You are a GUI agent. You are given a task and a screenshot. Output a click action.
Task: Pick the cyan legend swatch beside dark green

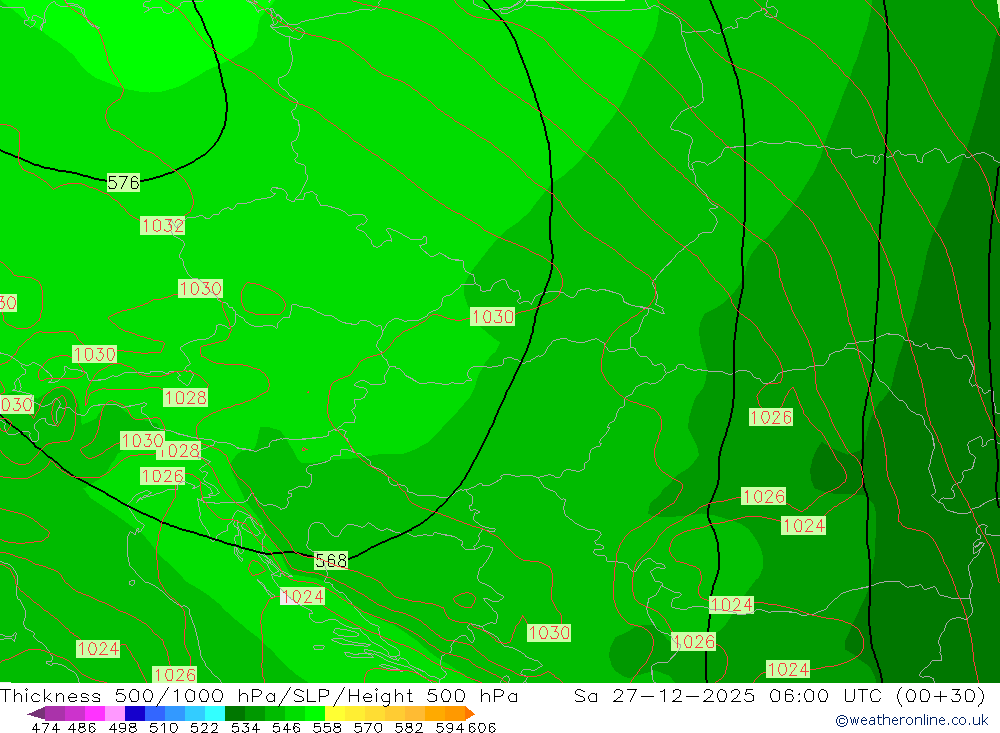click(x=215, y=713)
